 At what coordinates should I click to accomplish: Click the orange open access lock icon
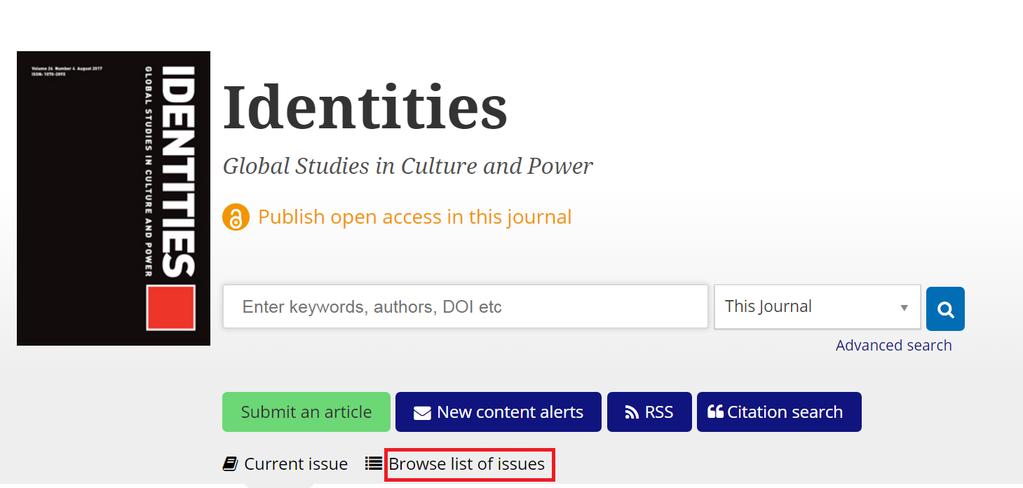(x=236, y=217)
